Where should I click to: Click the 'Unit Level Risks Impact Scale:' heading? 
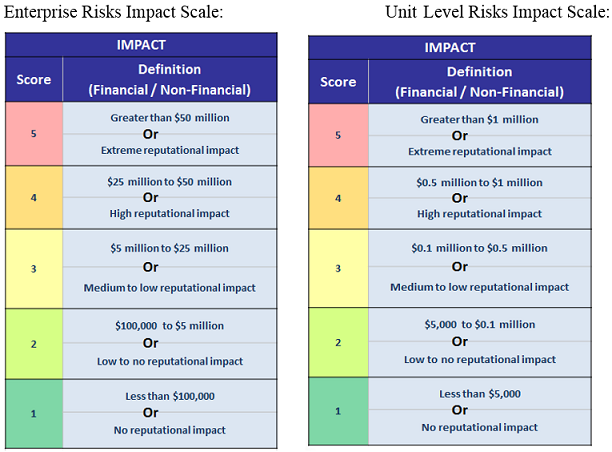click(x=497, y=12)
